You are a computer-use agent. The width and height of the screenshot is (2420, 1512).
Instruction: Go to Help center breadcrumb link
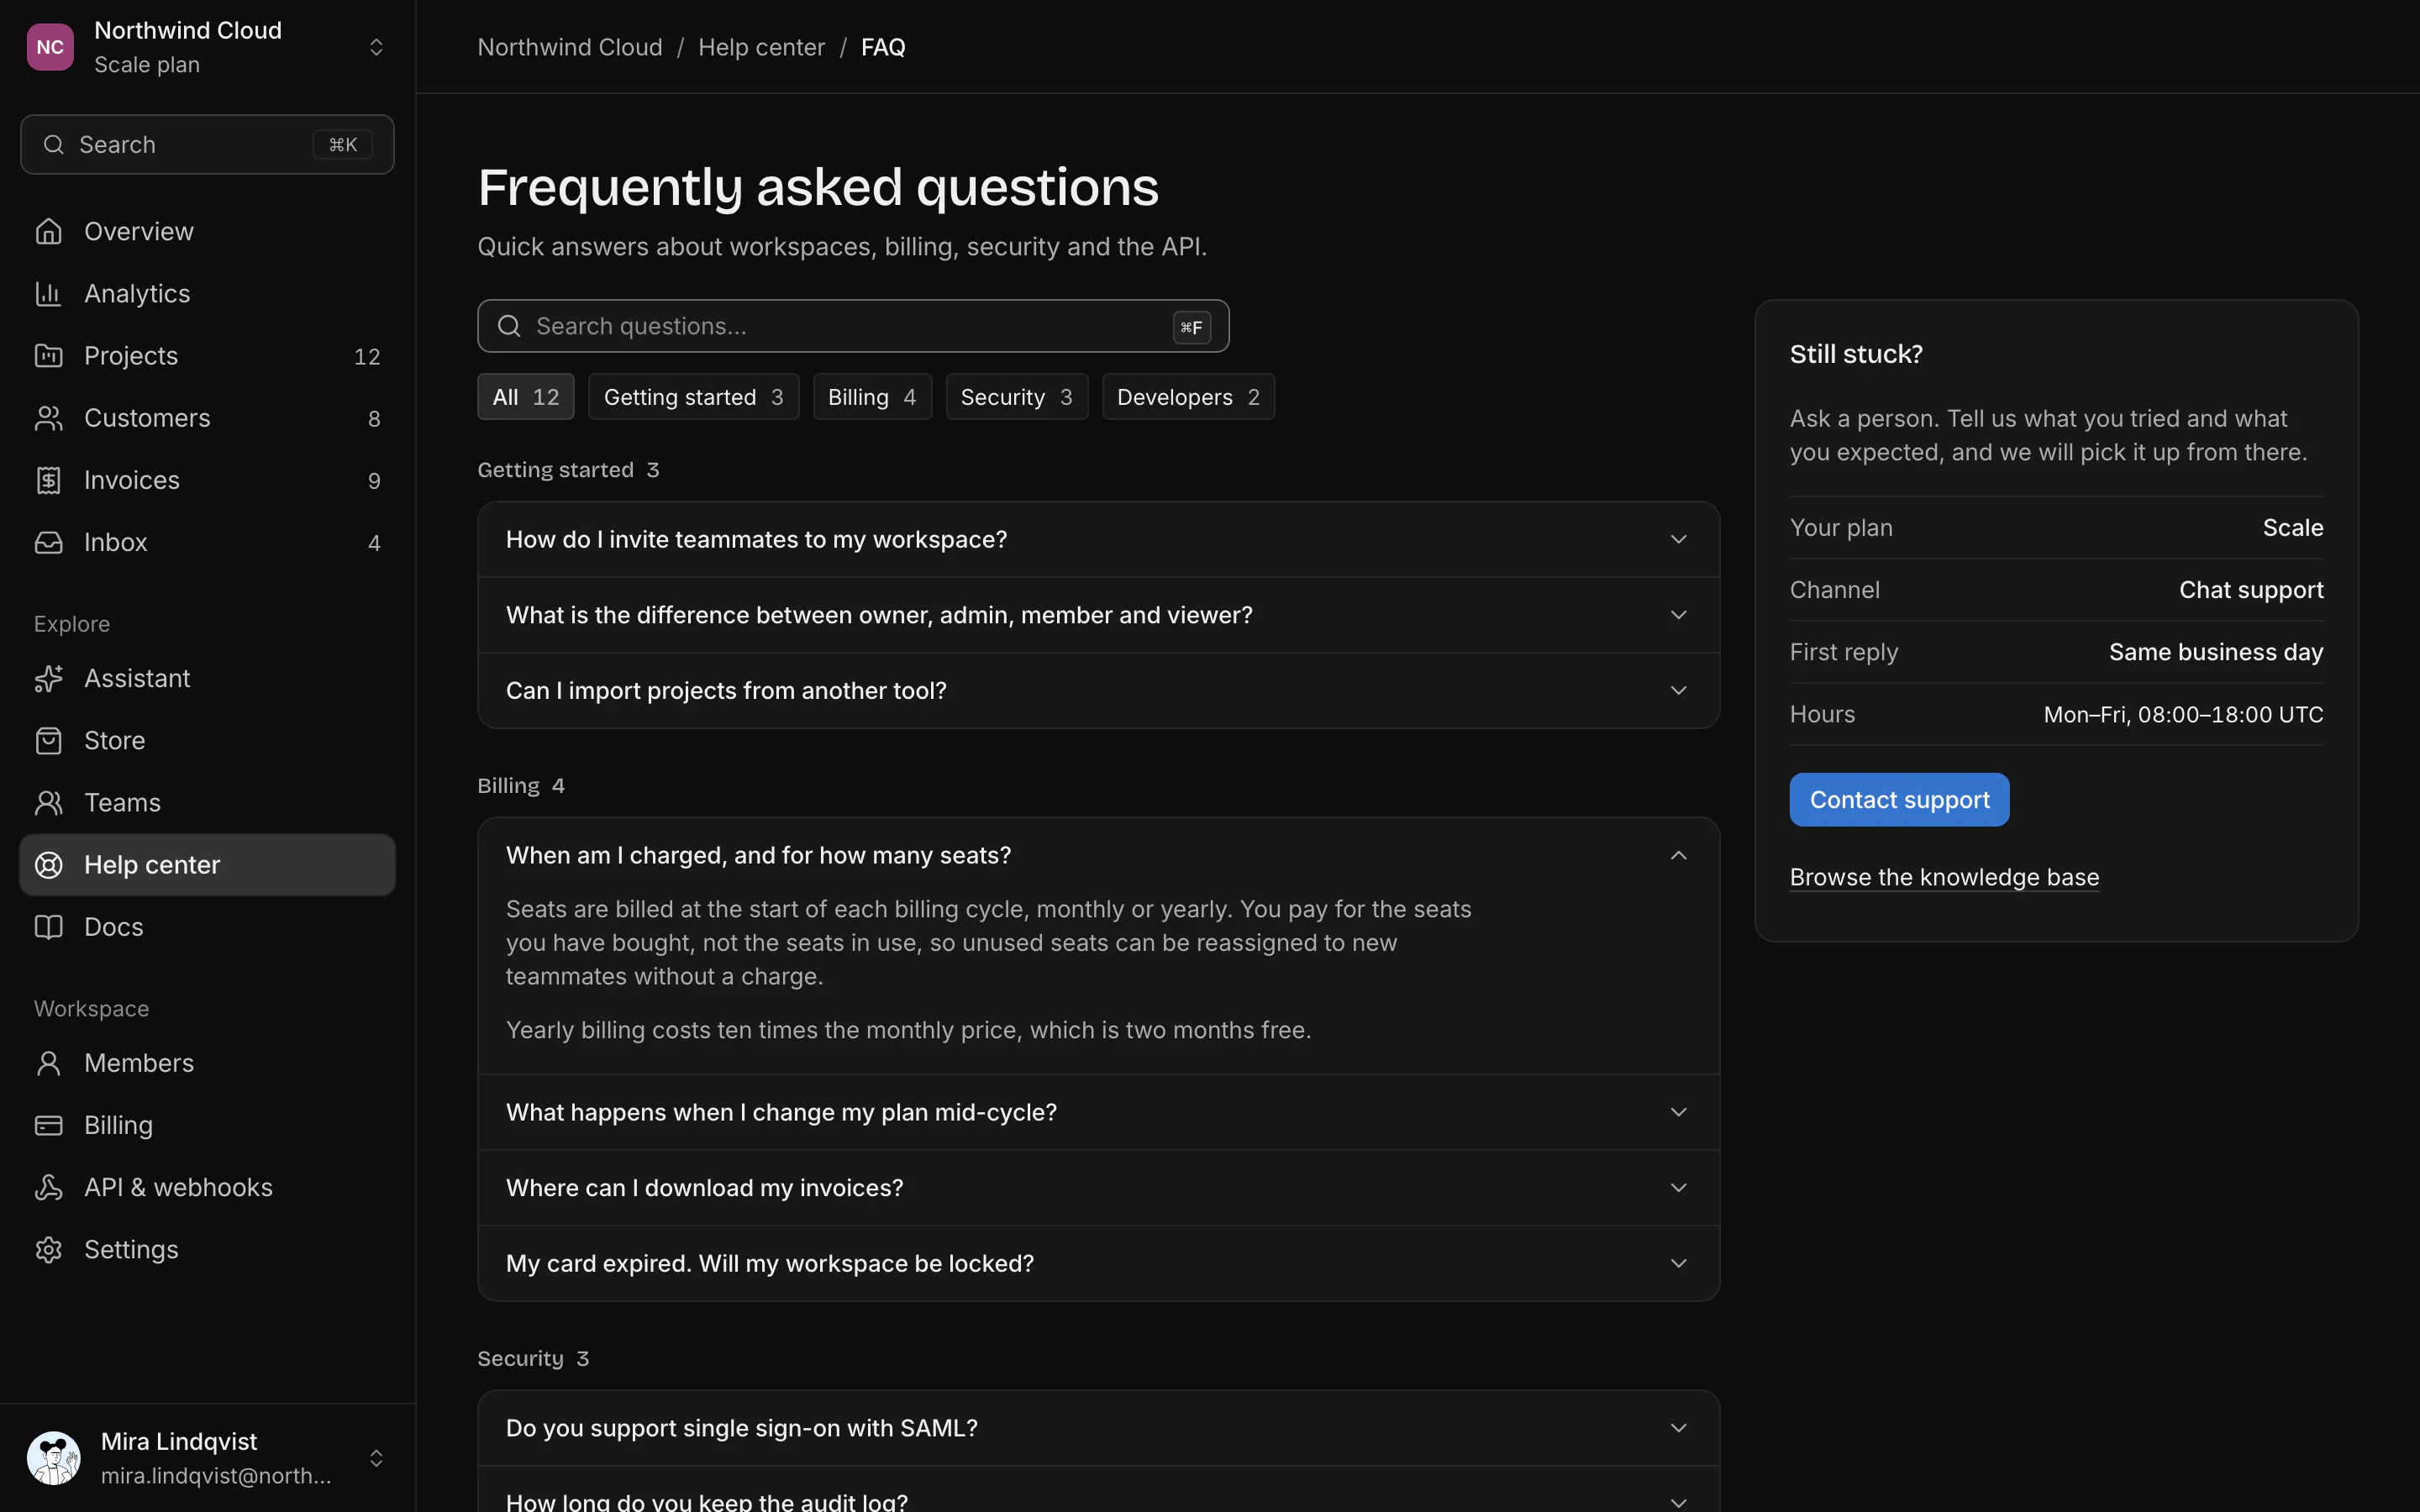point(761,47)
